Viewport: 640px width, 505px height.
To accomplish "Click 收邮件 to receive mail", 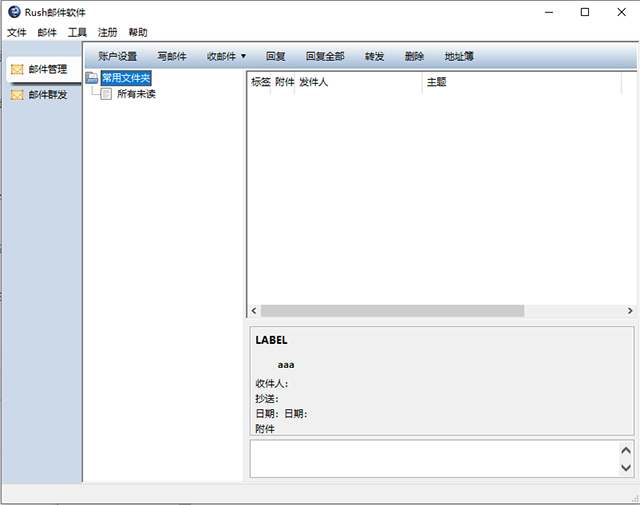I will point(221,56).
